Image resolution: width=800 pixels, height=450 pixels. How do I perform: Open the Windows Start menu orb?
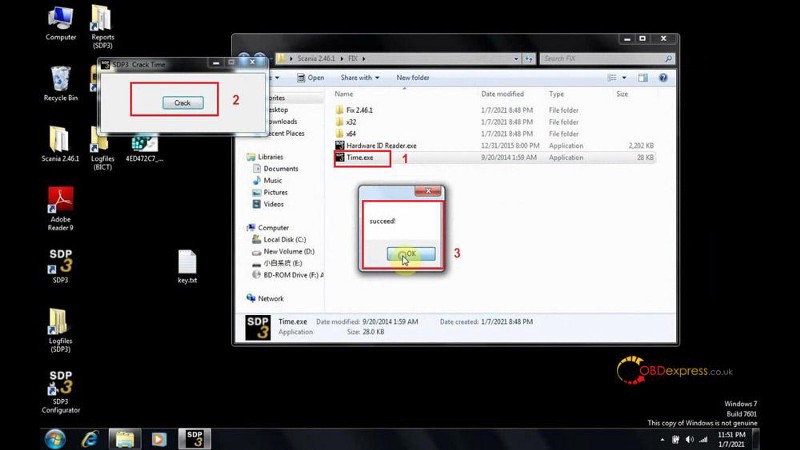point(55,439)
